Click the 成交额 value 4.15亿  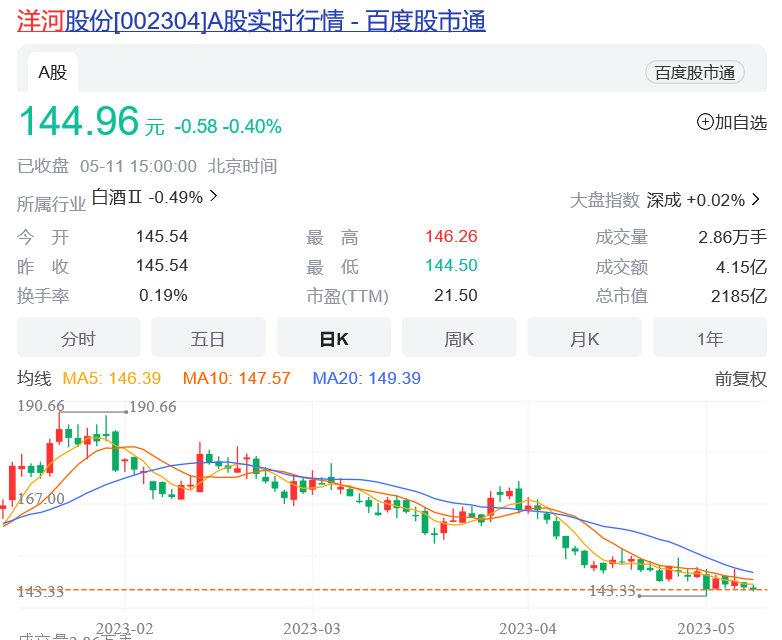pyautogui.click(x=742, y=267)
